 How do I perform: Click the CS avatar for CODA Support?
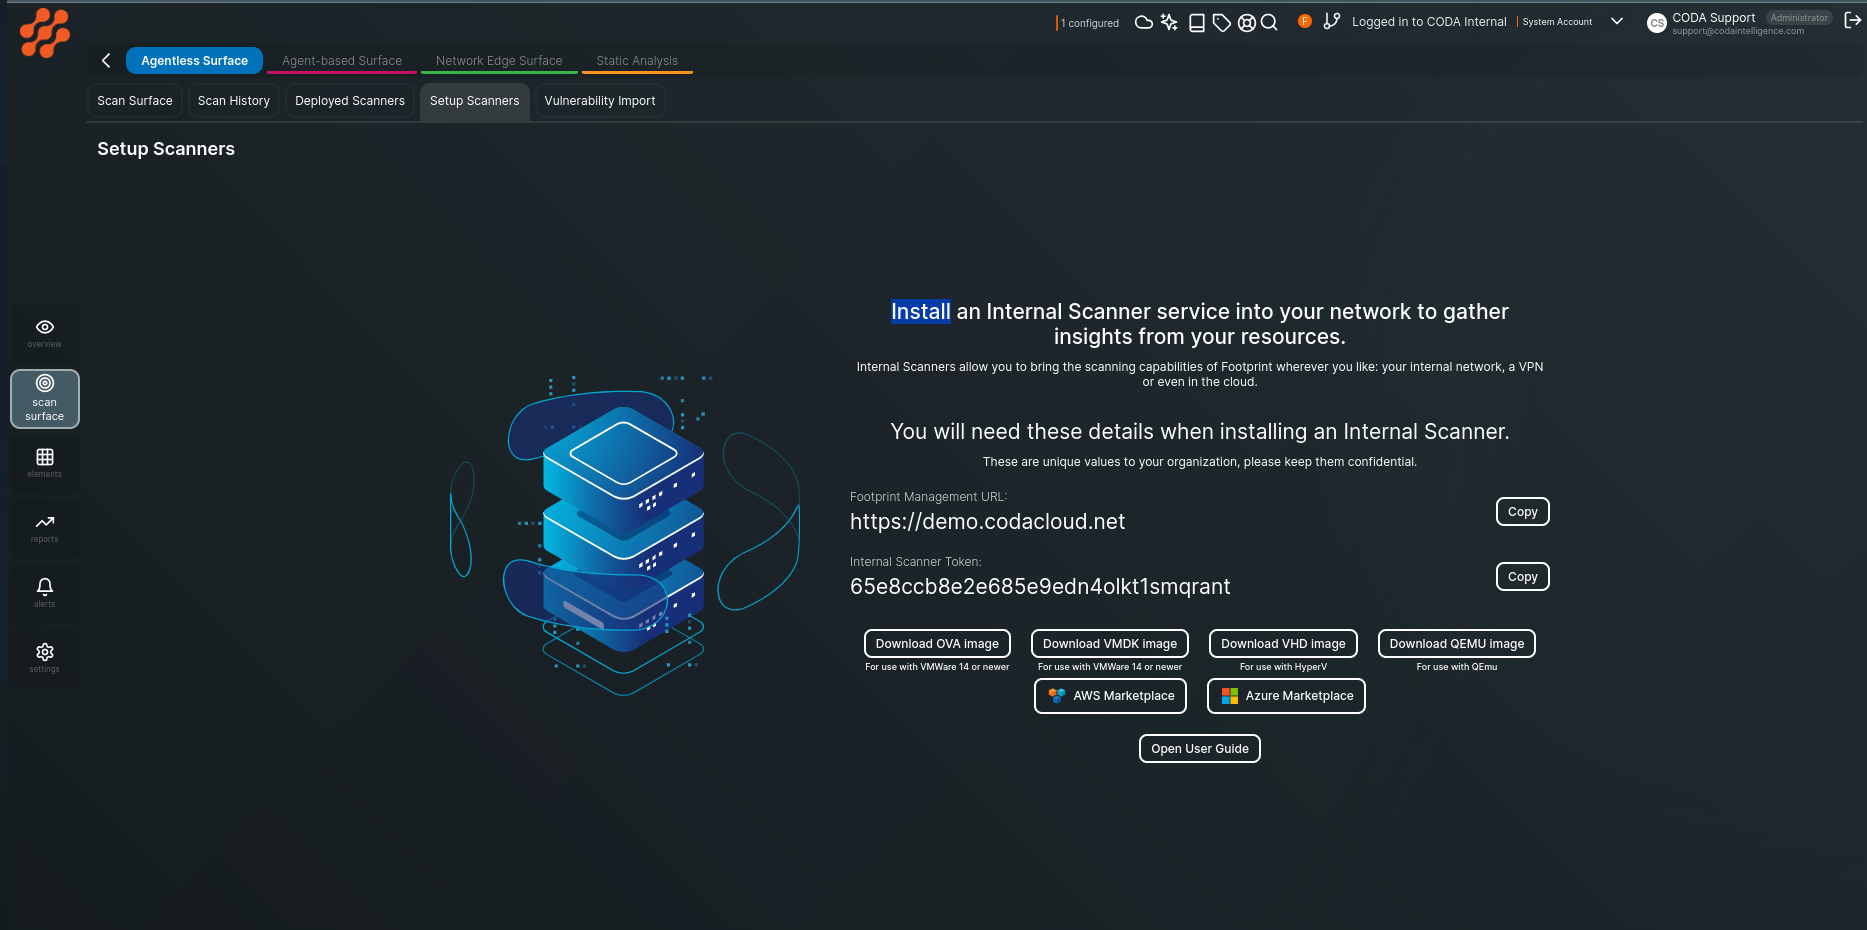pos(1656,23)
